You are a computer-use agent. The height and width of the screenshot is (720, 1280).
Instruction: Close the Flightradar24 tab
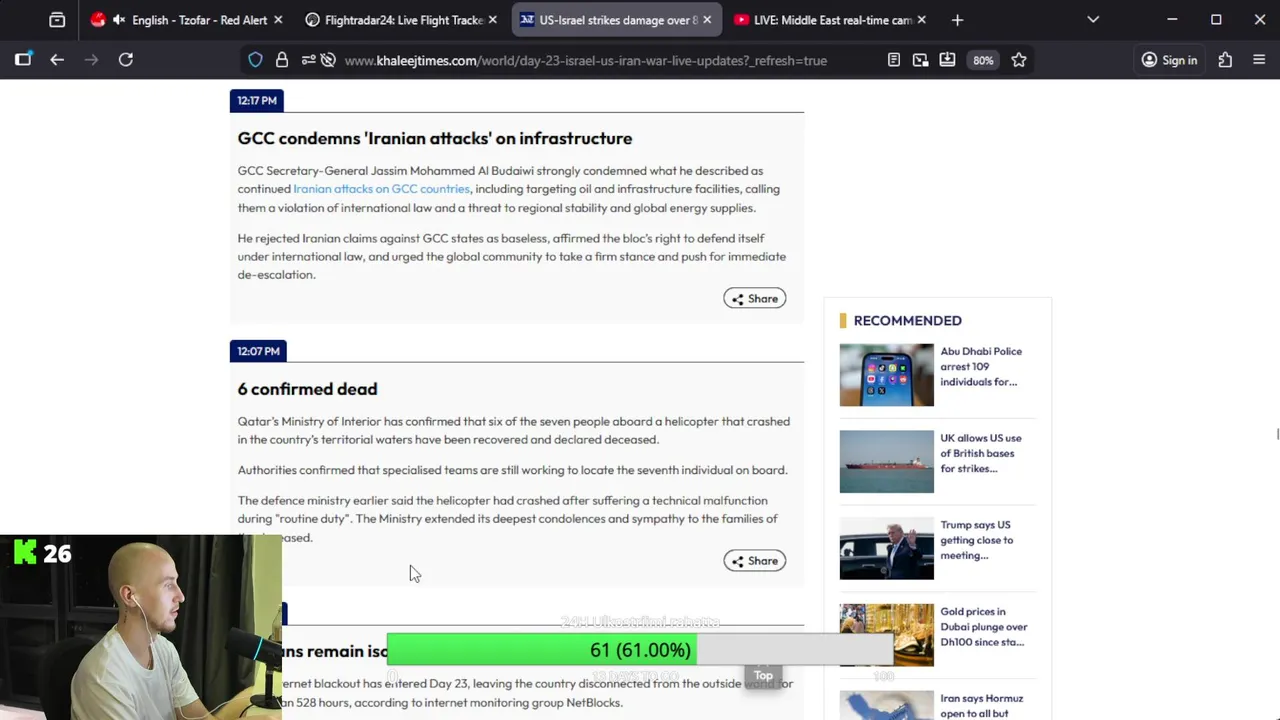[493, 20]
